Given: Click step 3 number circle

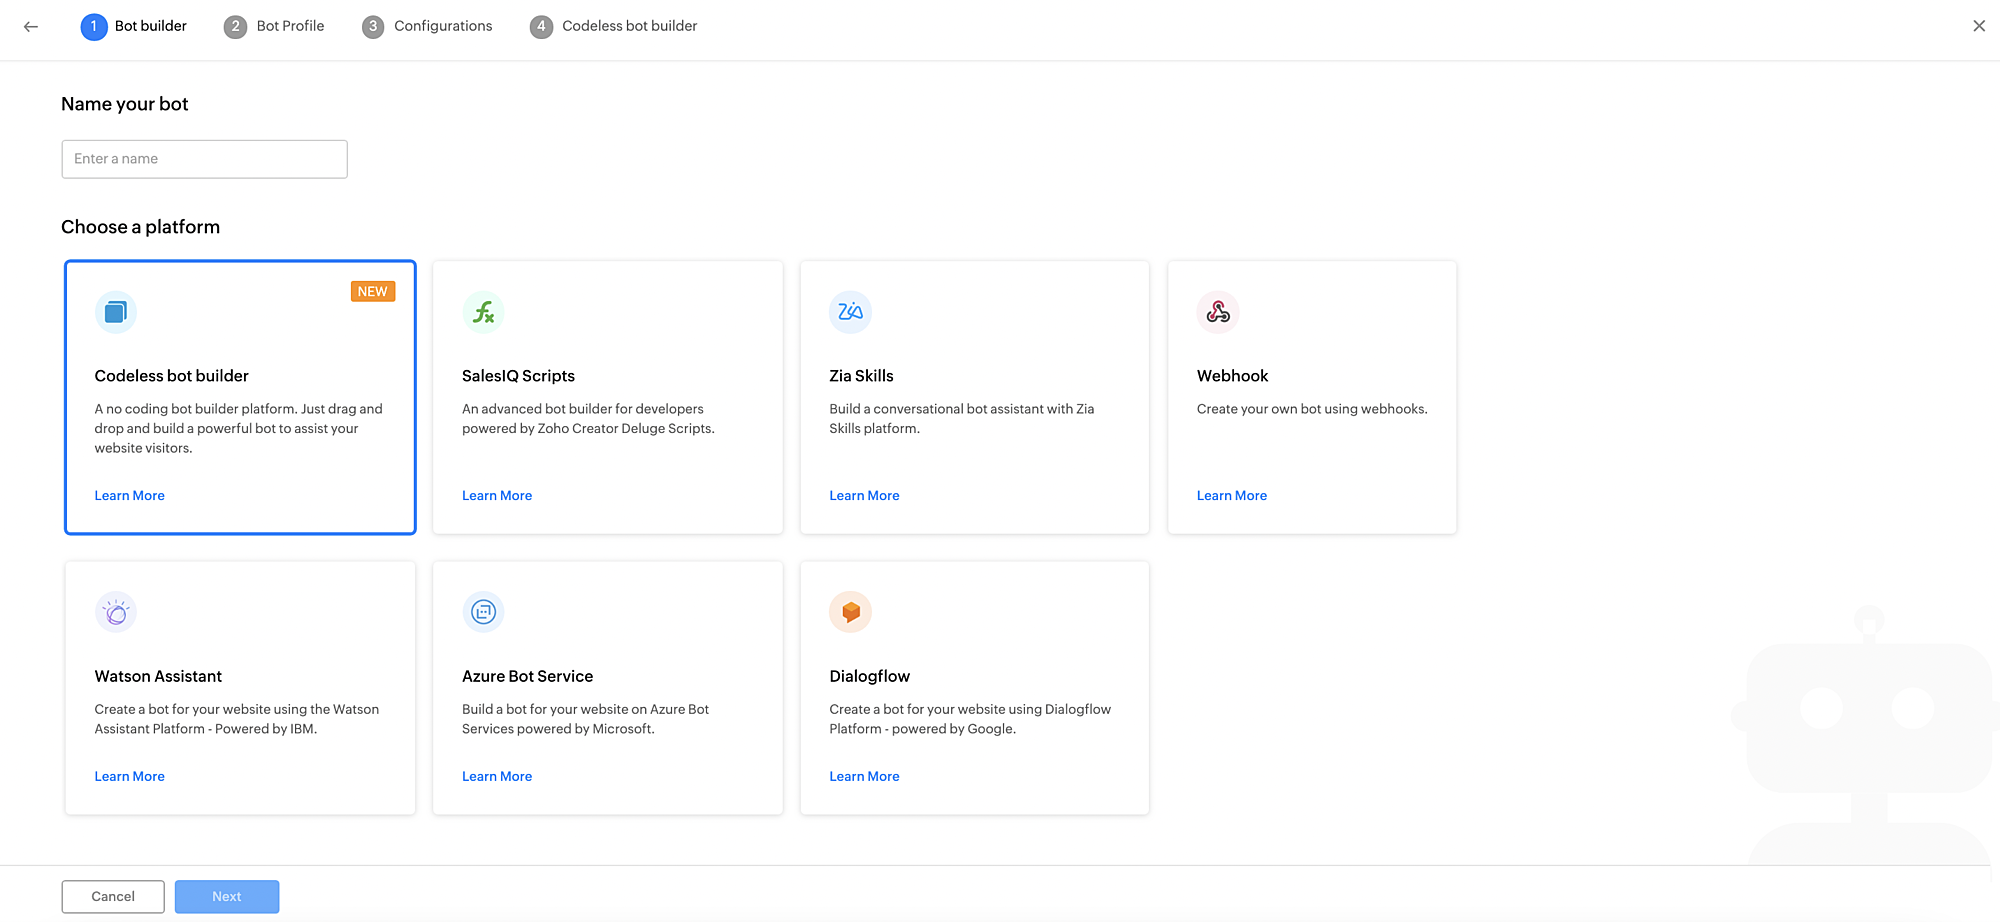Looking at the screenshot, I should point(373,27).
